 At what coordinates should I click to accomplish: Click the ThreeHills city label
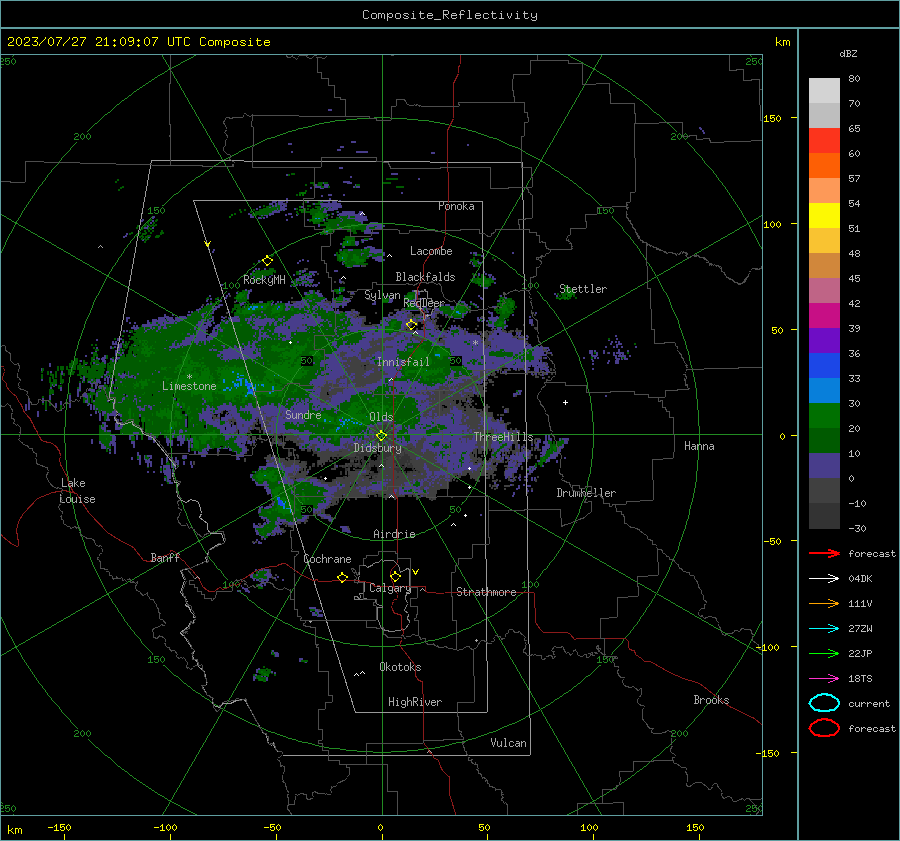[503, 437]
